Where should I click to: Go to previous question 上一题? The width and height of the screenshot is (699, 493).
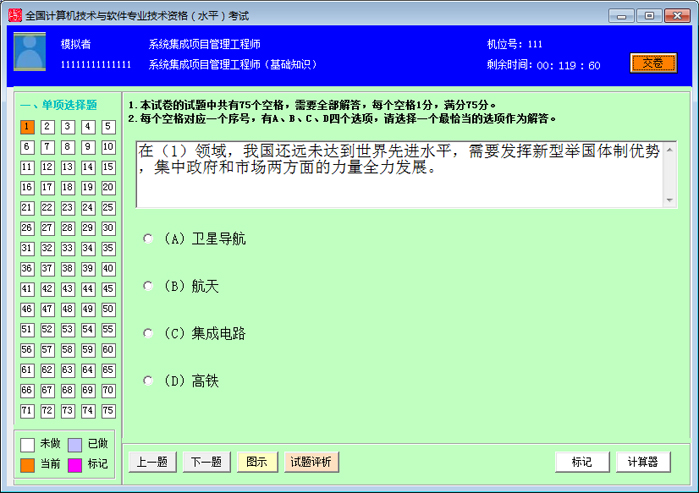(x=153, y=462)
